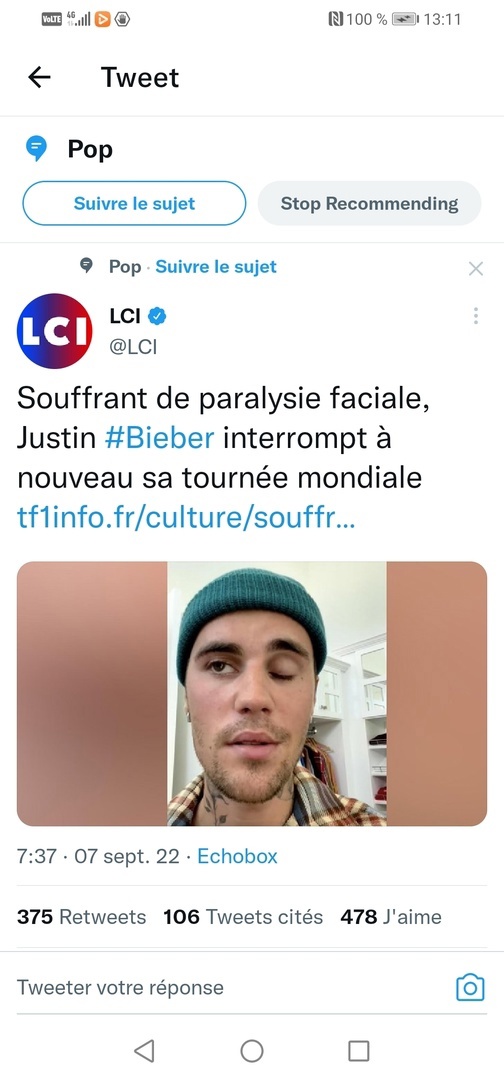This screenshot has width=504, height=1080.
Task: Tap the LCI verified badge
Action: 158,317
